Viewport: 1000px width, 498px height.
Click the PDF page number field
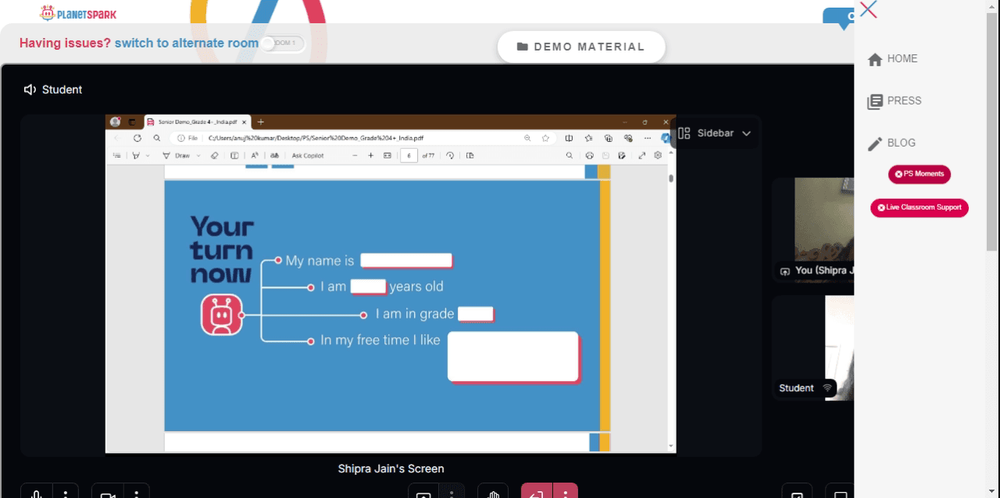click(x=409, y=156)
